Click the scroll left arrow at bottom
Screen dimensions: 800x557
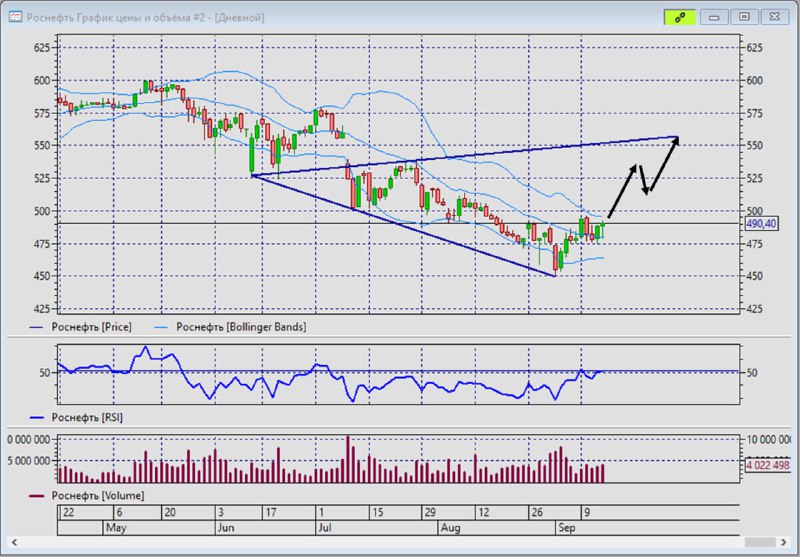pos(14,542)
